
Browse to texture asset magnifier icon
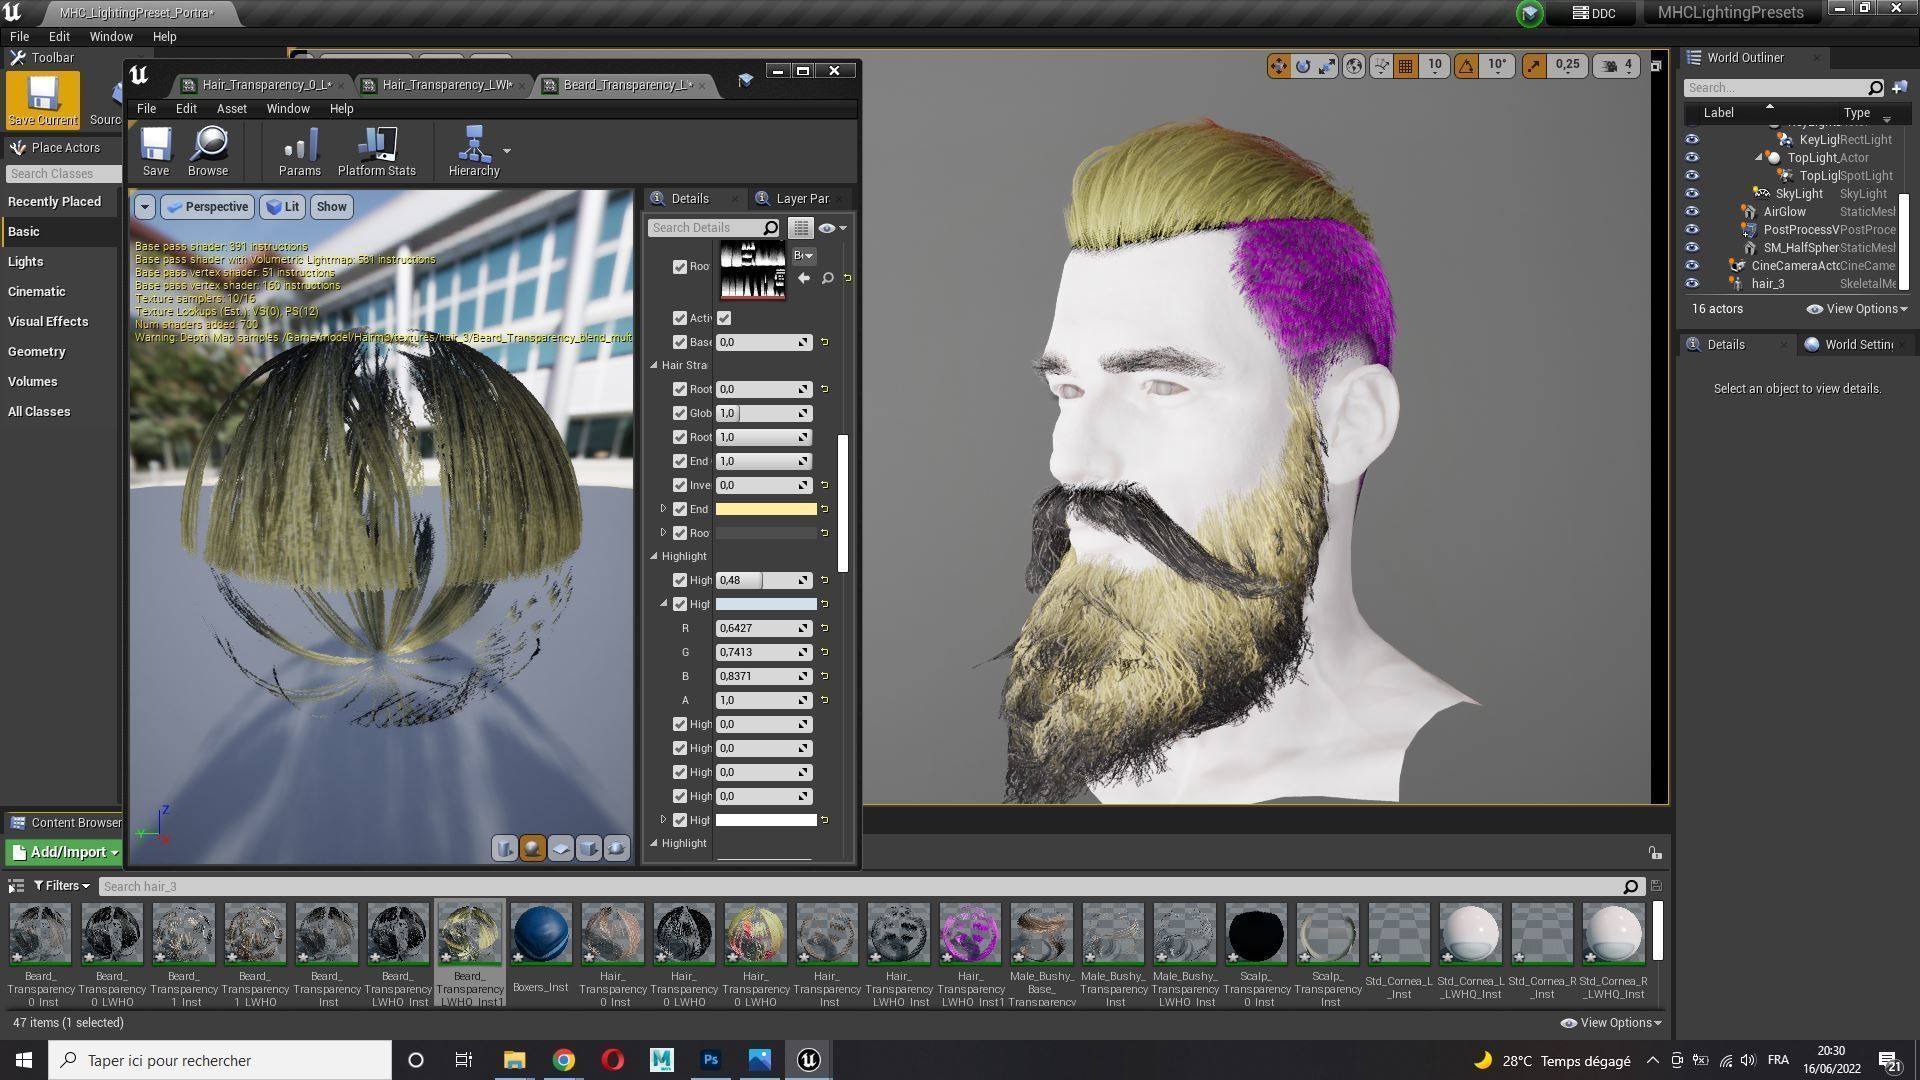[828, 278]
